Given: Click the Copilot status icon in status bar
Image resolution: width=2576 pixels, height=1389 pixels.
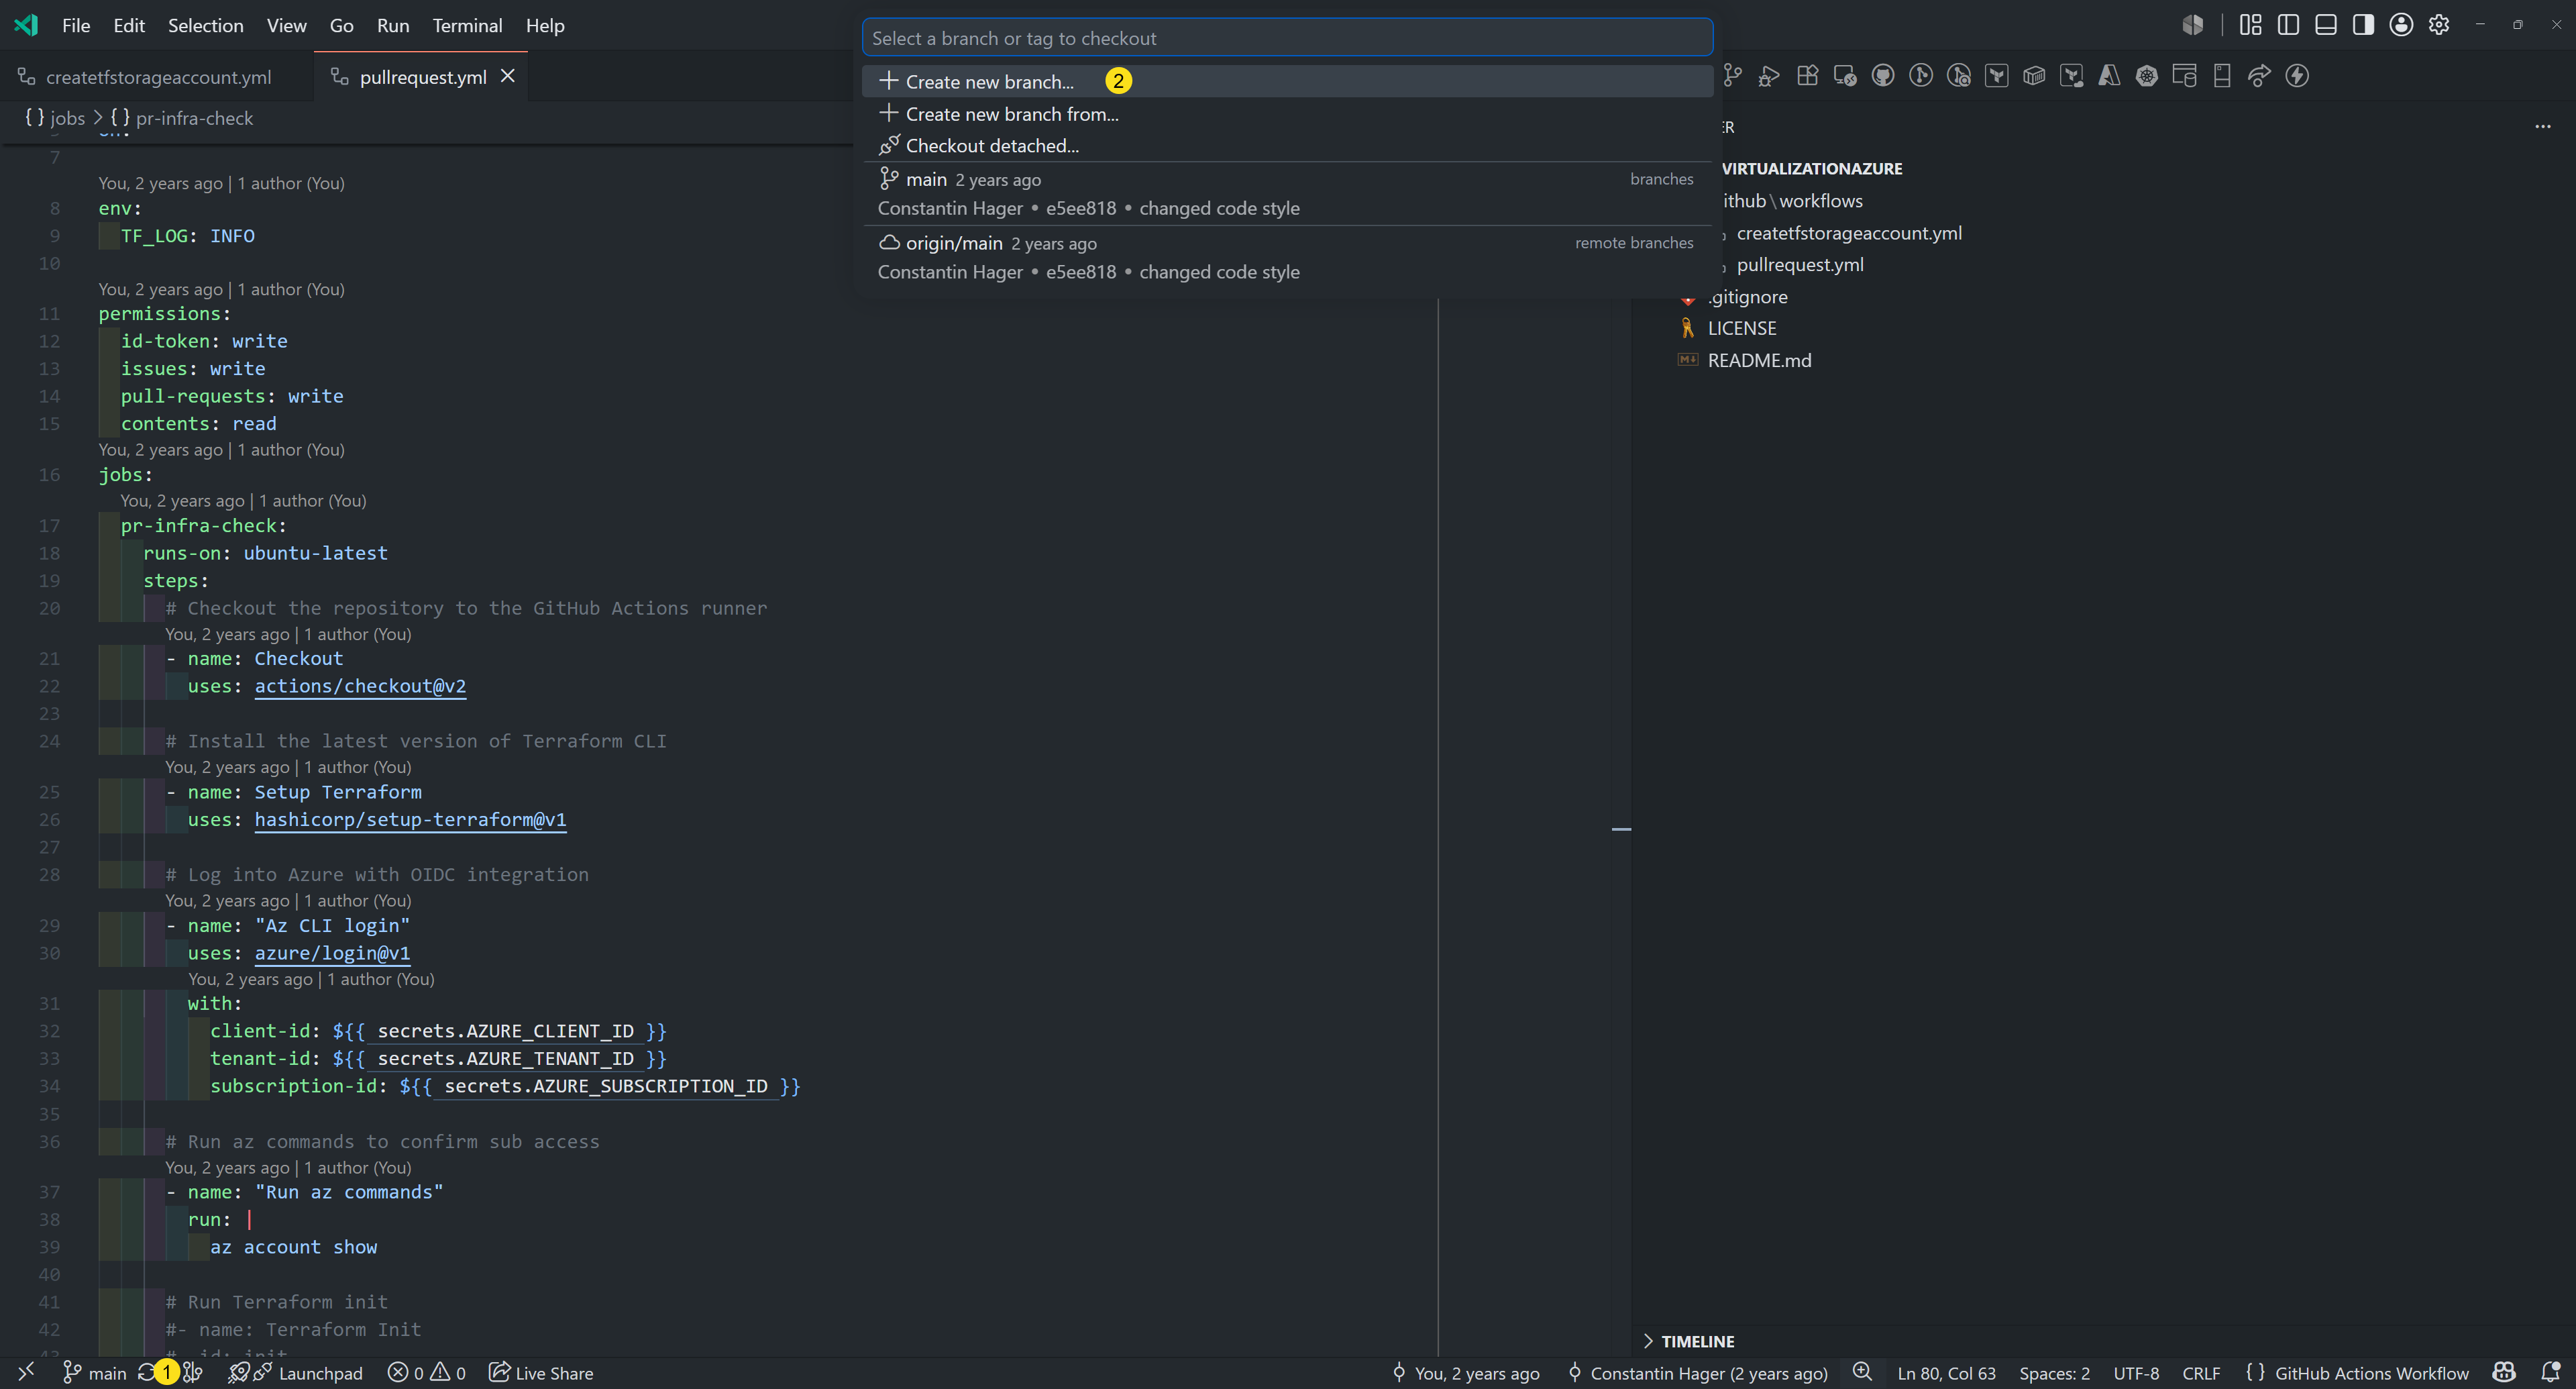Looking at the screenshot, I should pyautogui.click(x=2504, y=1372).
